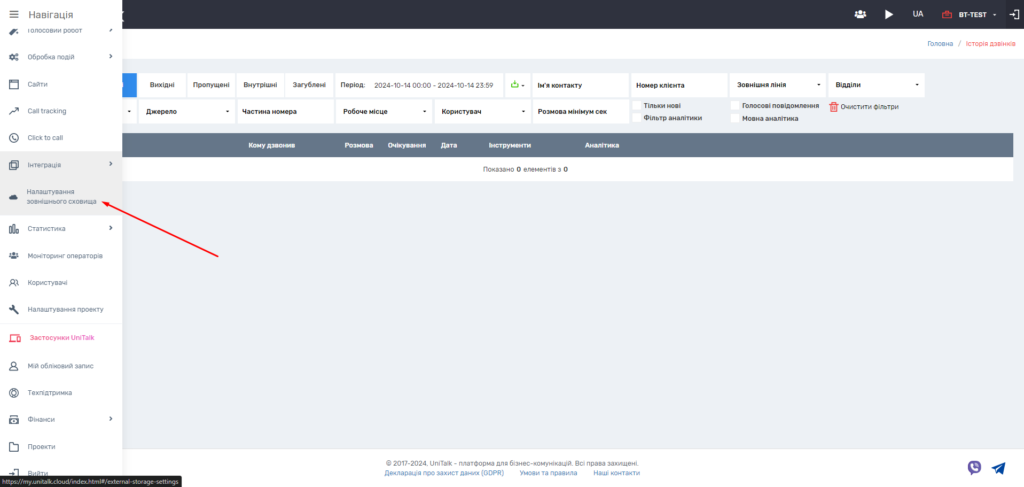Open the users group icon in header
This screenshot has width=1024, height=487.
[x=860, y=14]
